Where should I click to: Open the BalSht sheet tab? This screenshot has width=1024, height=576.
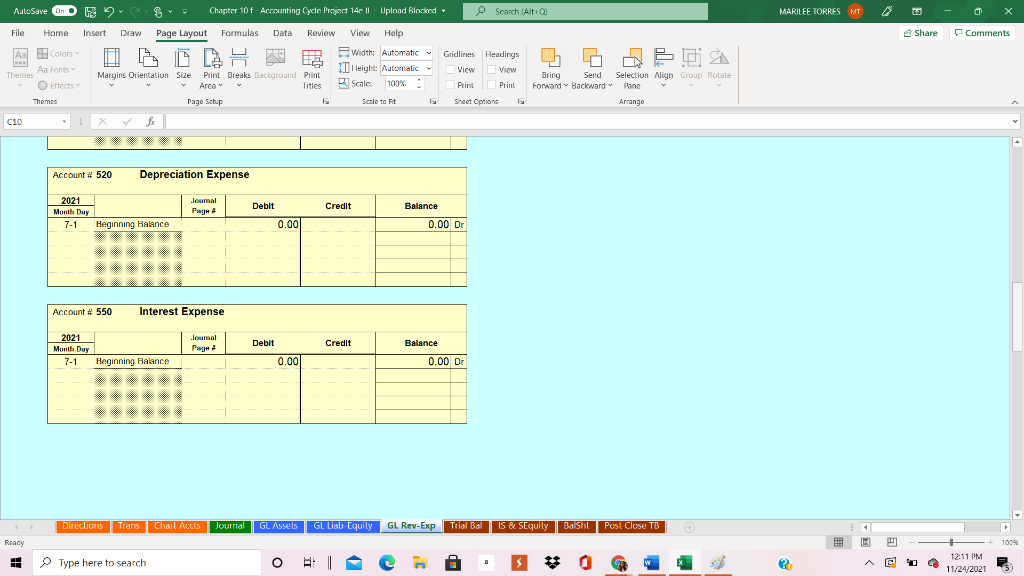coord(576,526)
